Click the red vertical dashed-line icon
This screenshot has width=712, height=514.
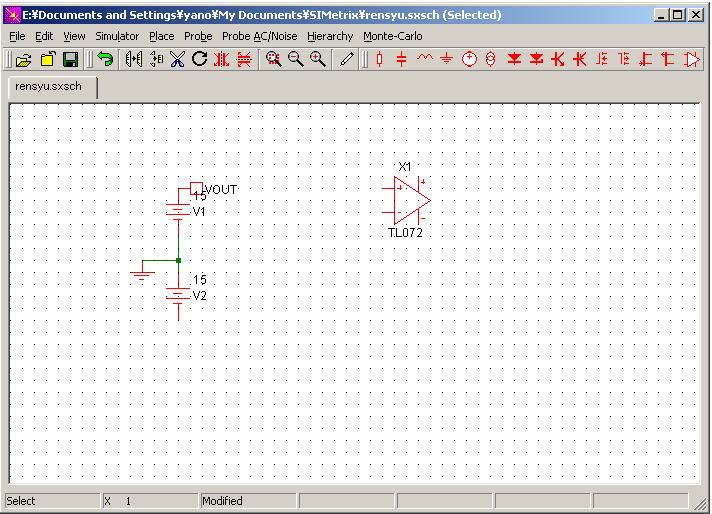point(222,59)
